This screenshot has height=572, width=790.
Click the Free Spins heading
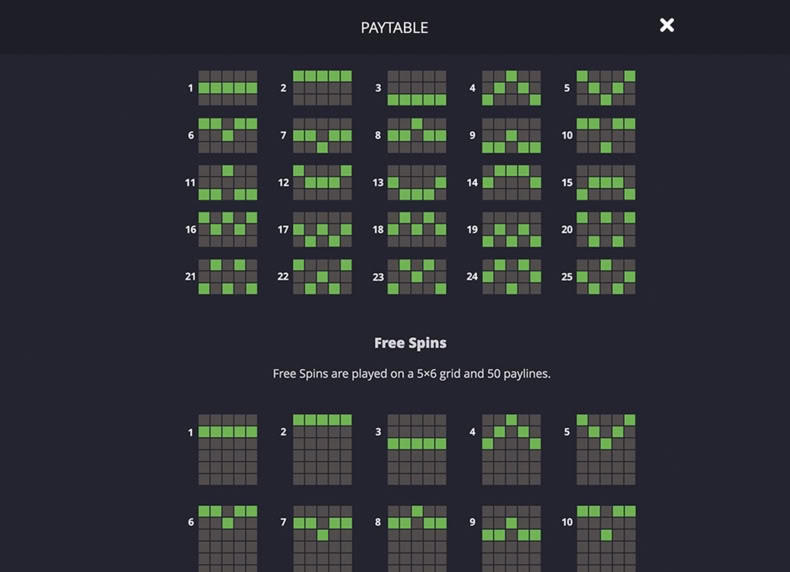click(x=410, y=343)
